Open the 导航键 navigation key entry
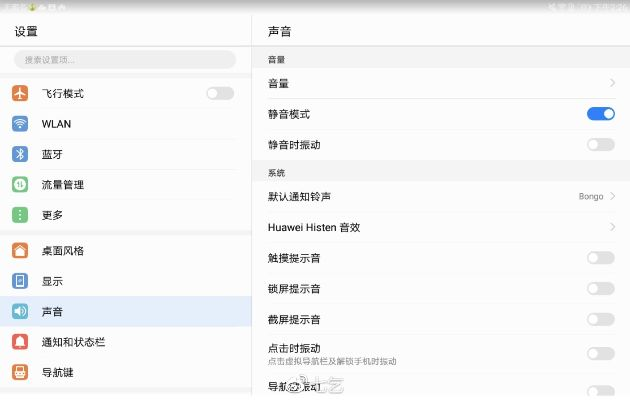630x400 pixels. coord(126,372)
